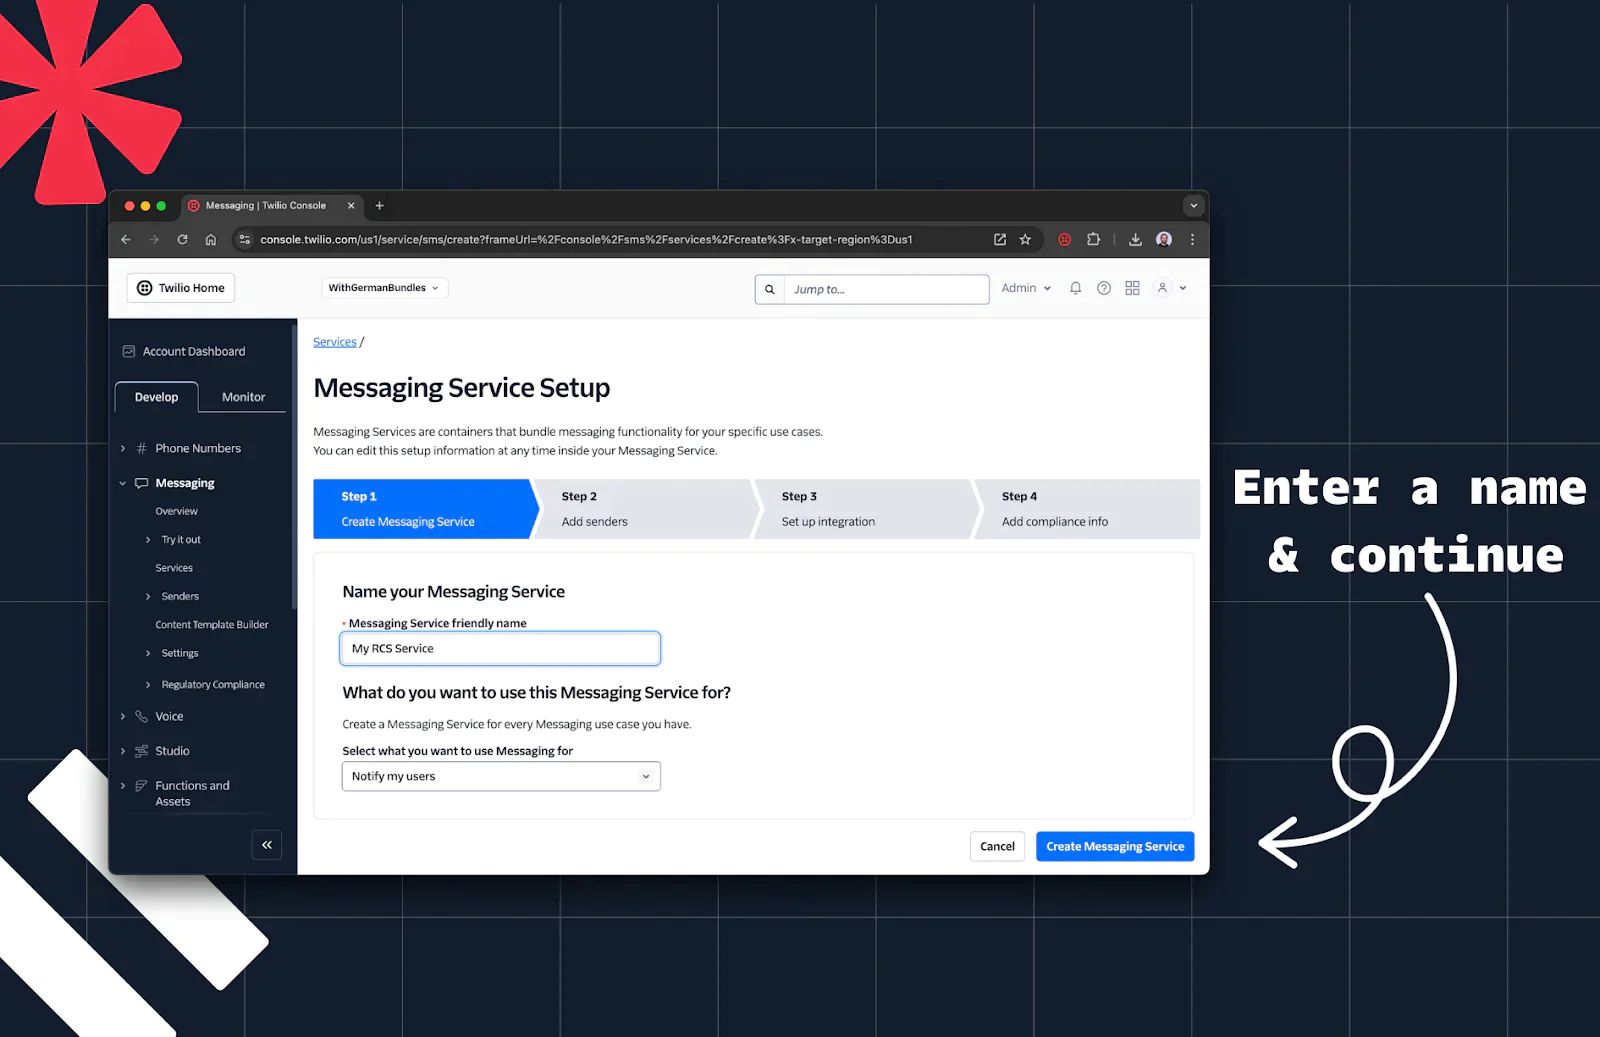Bookmark this page with the star icon
This screenshot has height=1037, width=1600.
(x=1025, y=240)
